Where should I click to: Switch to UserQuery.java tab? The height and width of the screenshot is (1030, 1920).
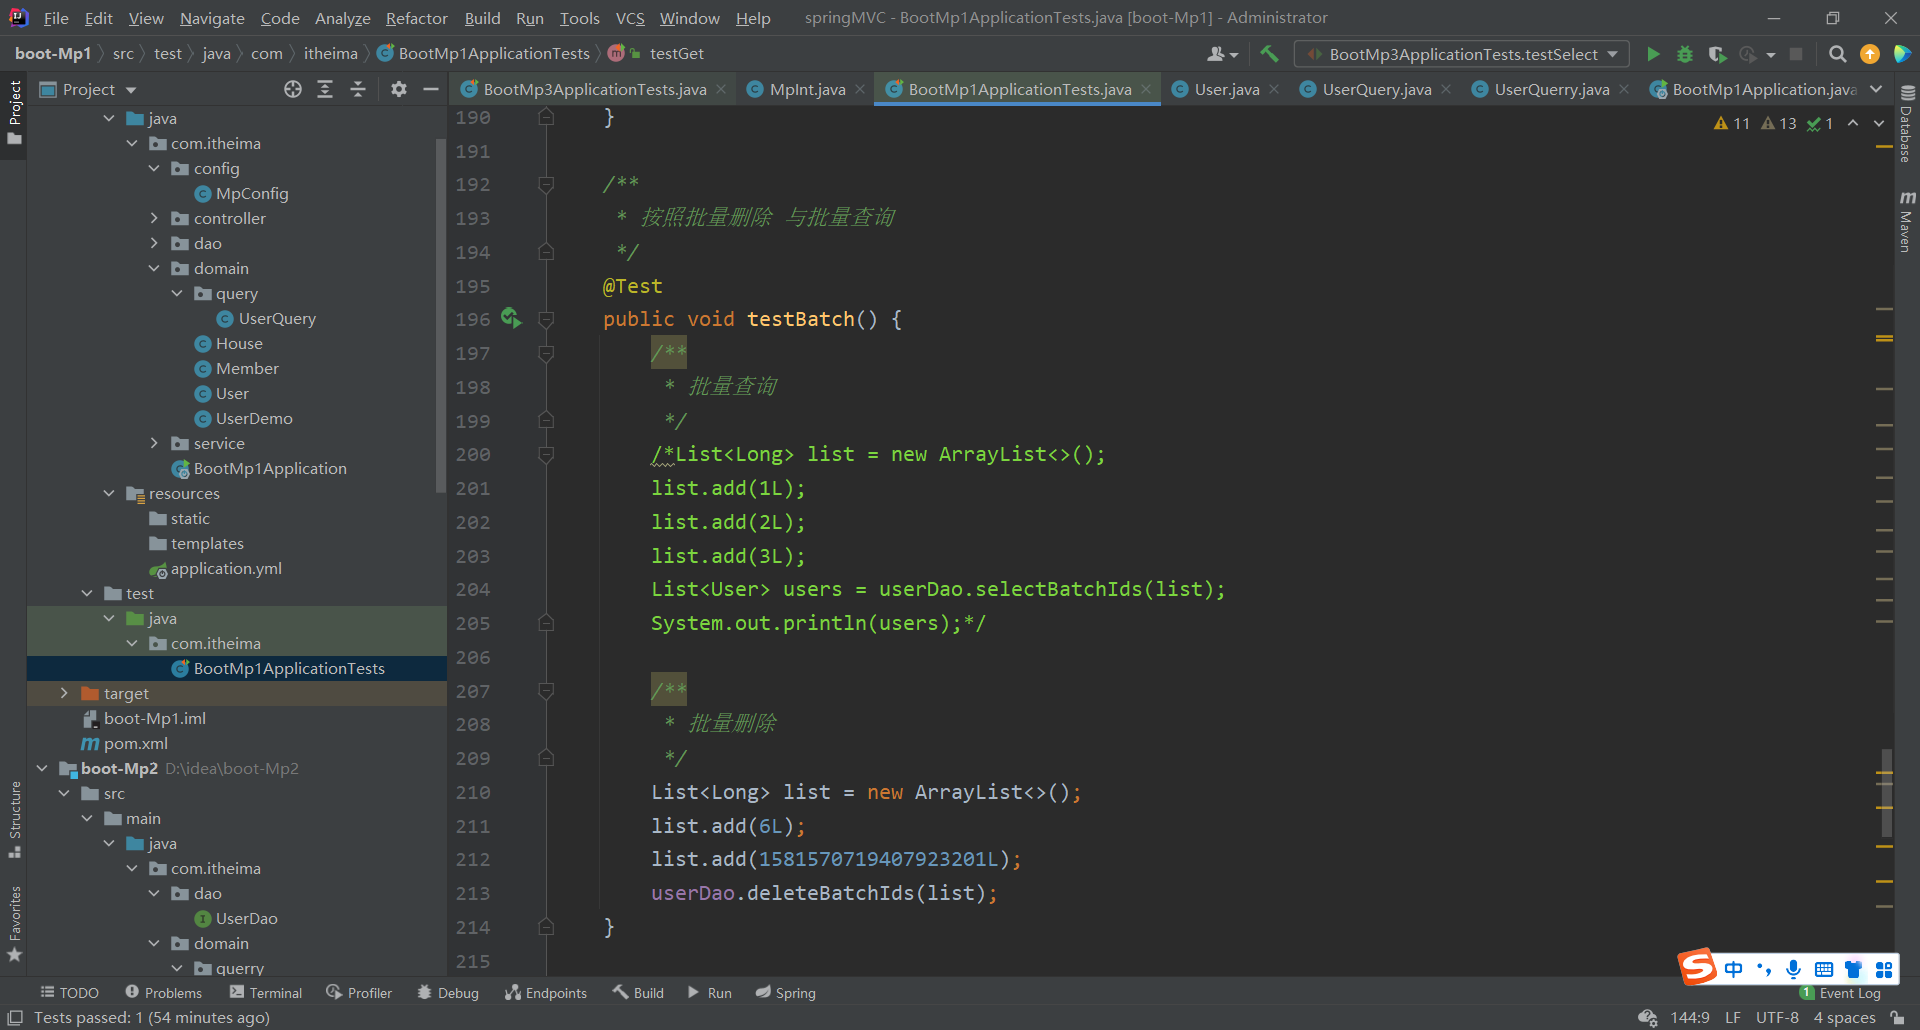pyautogui.click(x=1377, y=89)
